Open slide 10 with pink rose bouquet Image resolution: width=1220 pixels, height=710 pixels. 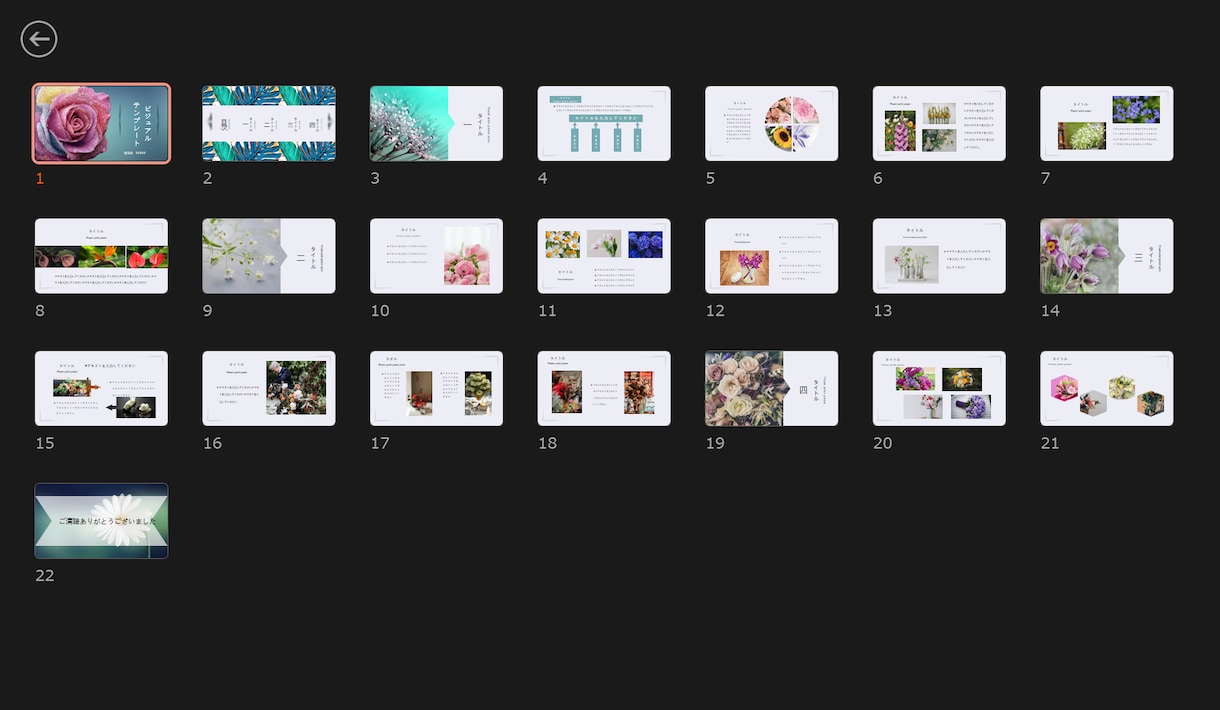click(x=436, y=256)
